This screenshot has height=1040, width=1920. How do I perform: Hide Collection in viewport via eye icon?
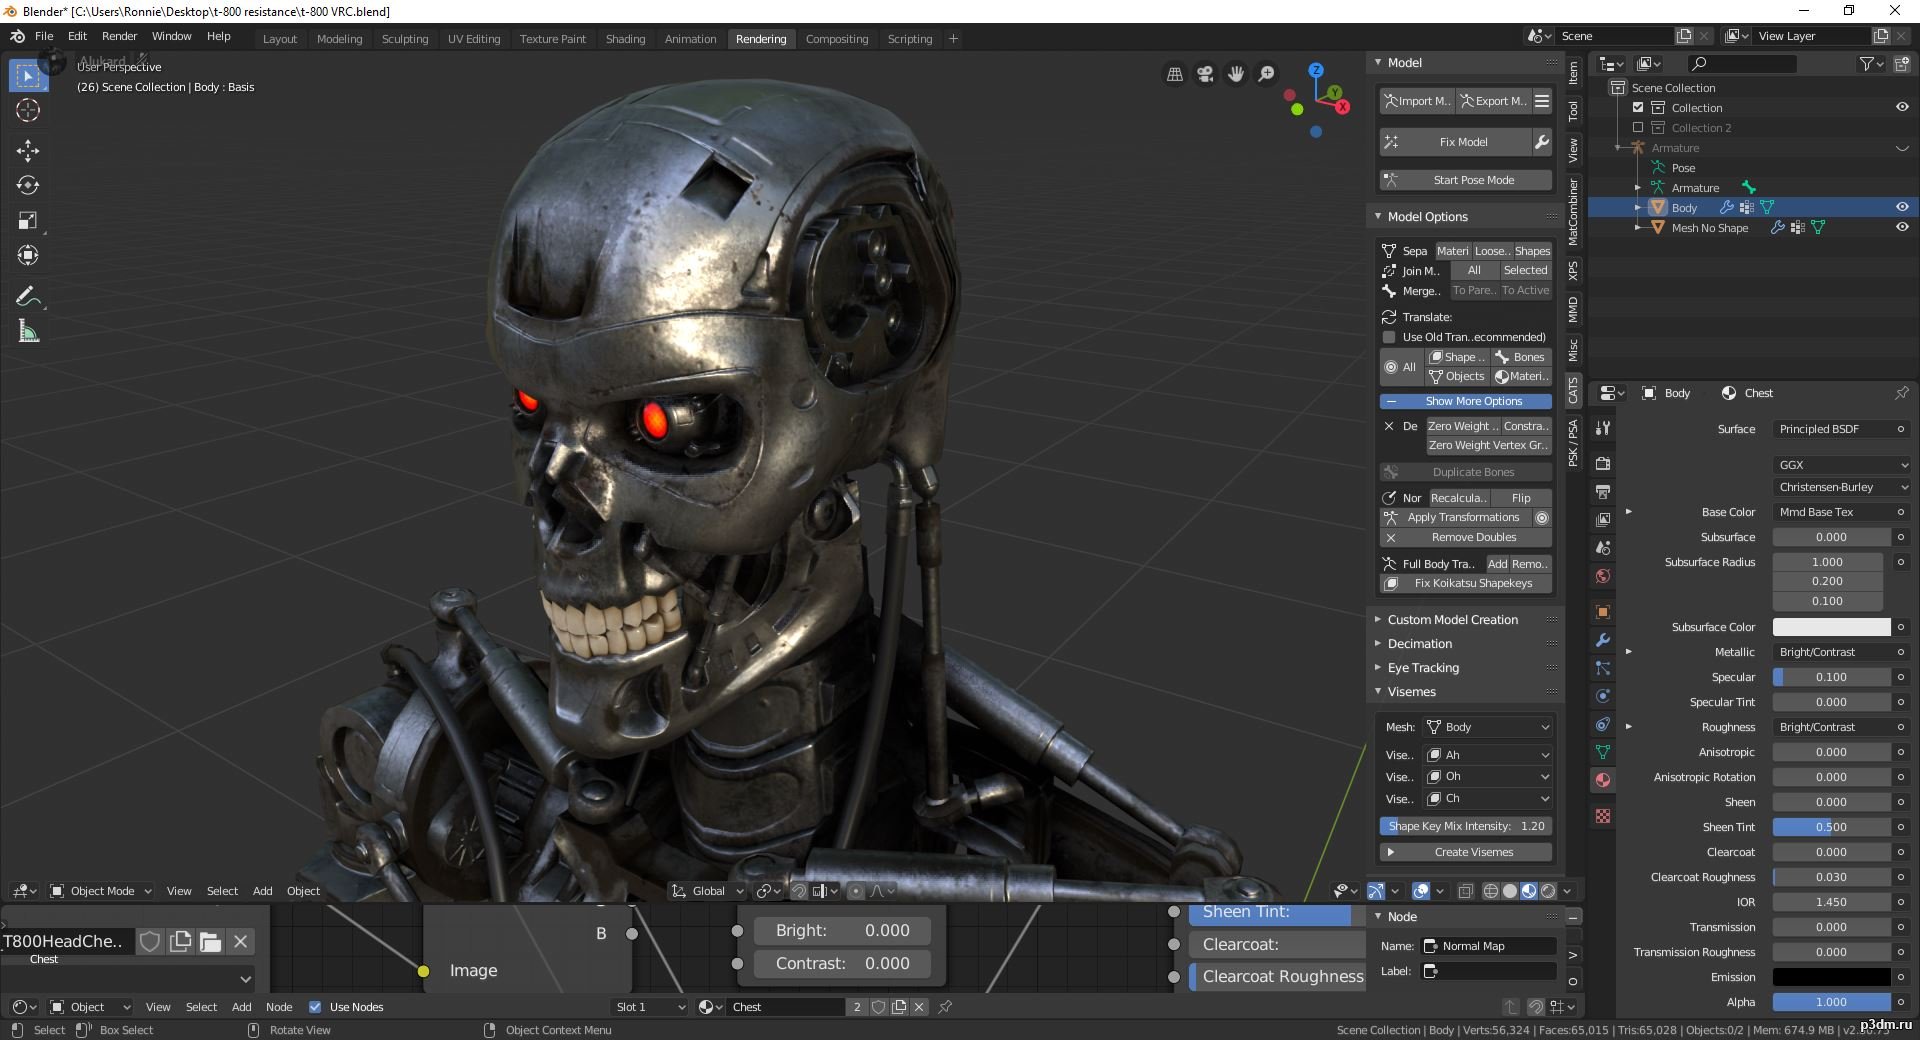1902,107
